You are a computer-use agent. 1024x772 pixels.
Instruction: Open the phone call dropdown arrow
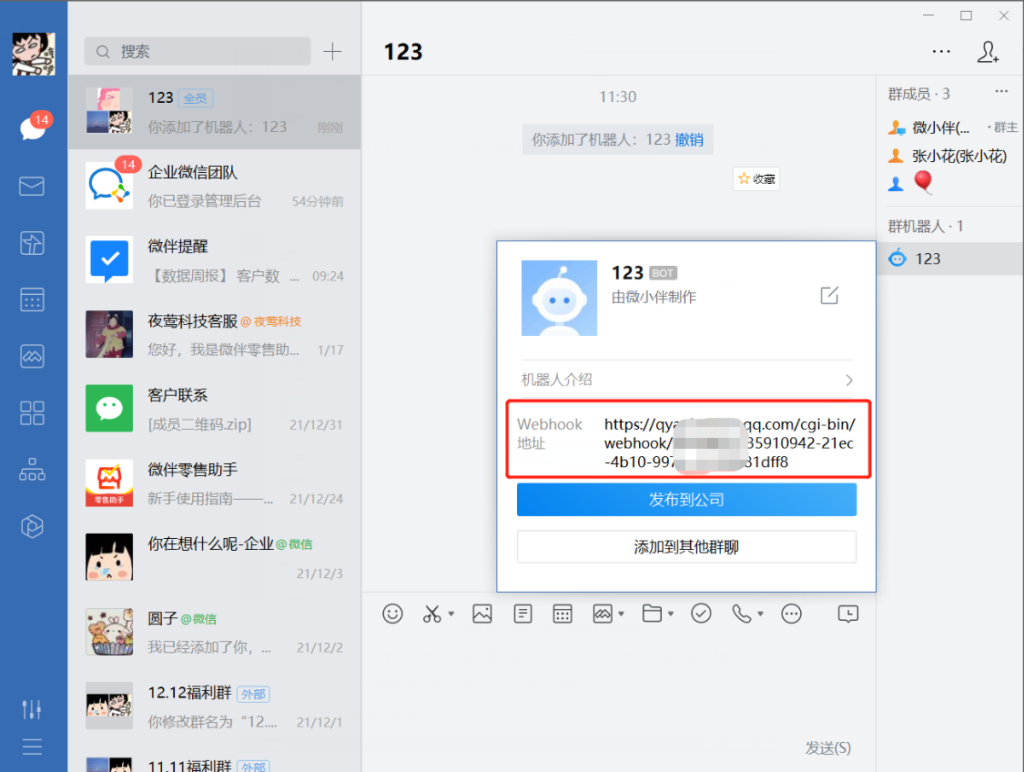[x=761, y=613]
